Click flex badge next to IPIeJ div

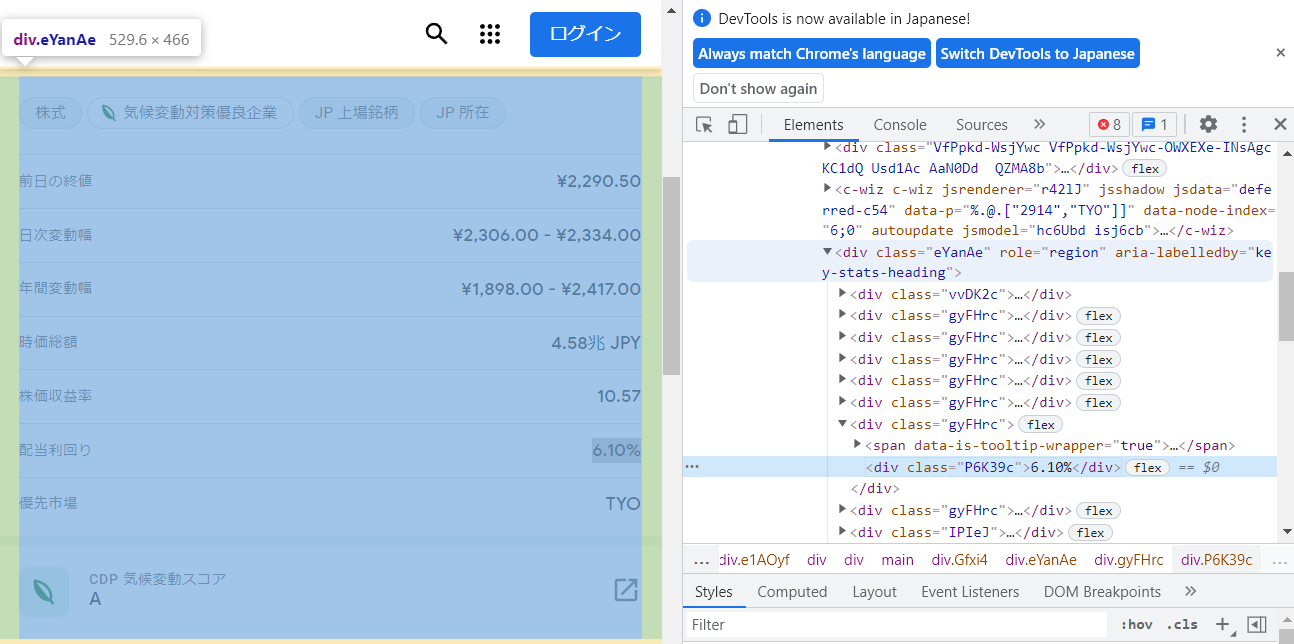click(x=1090, y=533)
